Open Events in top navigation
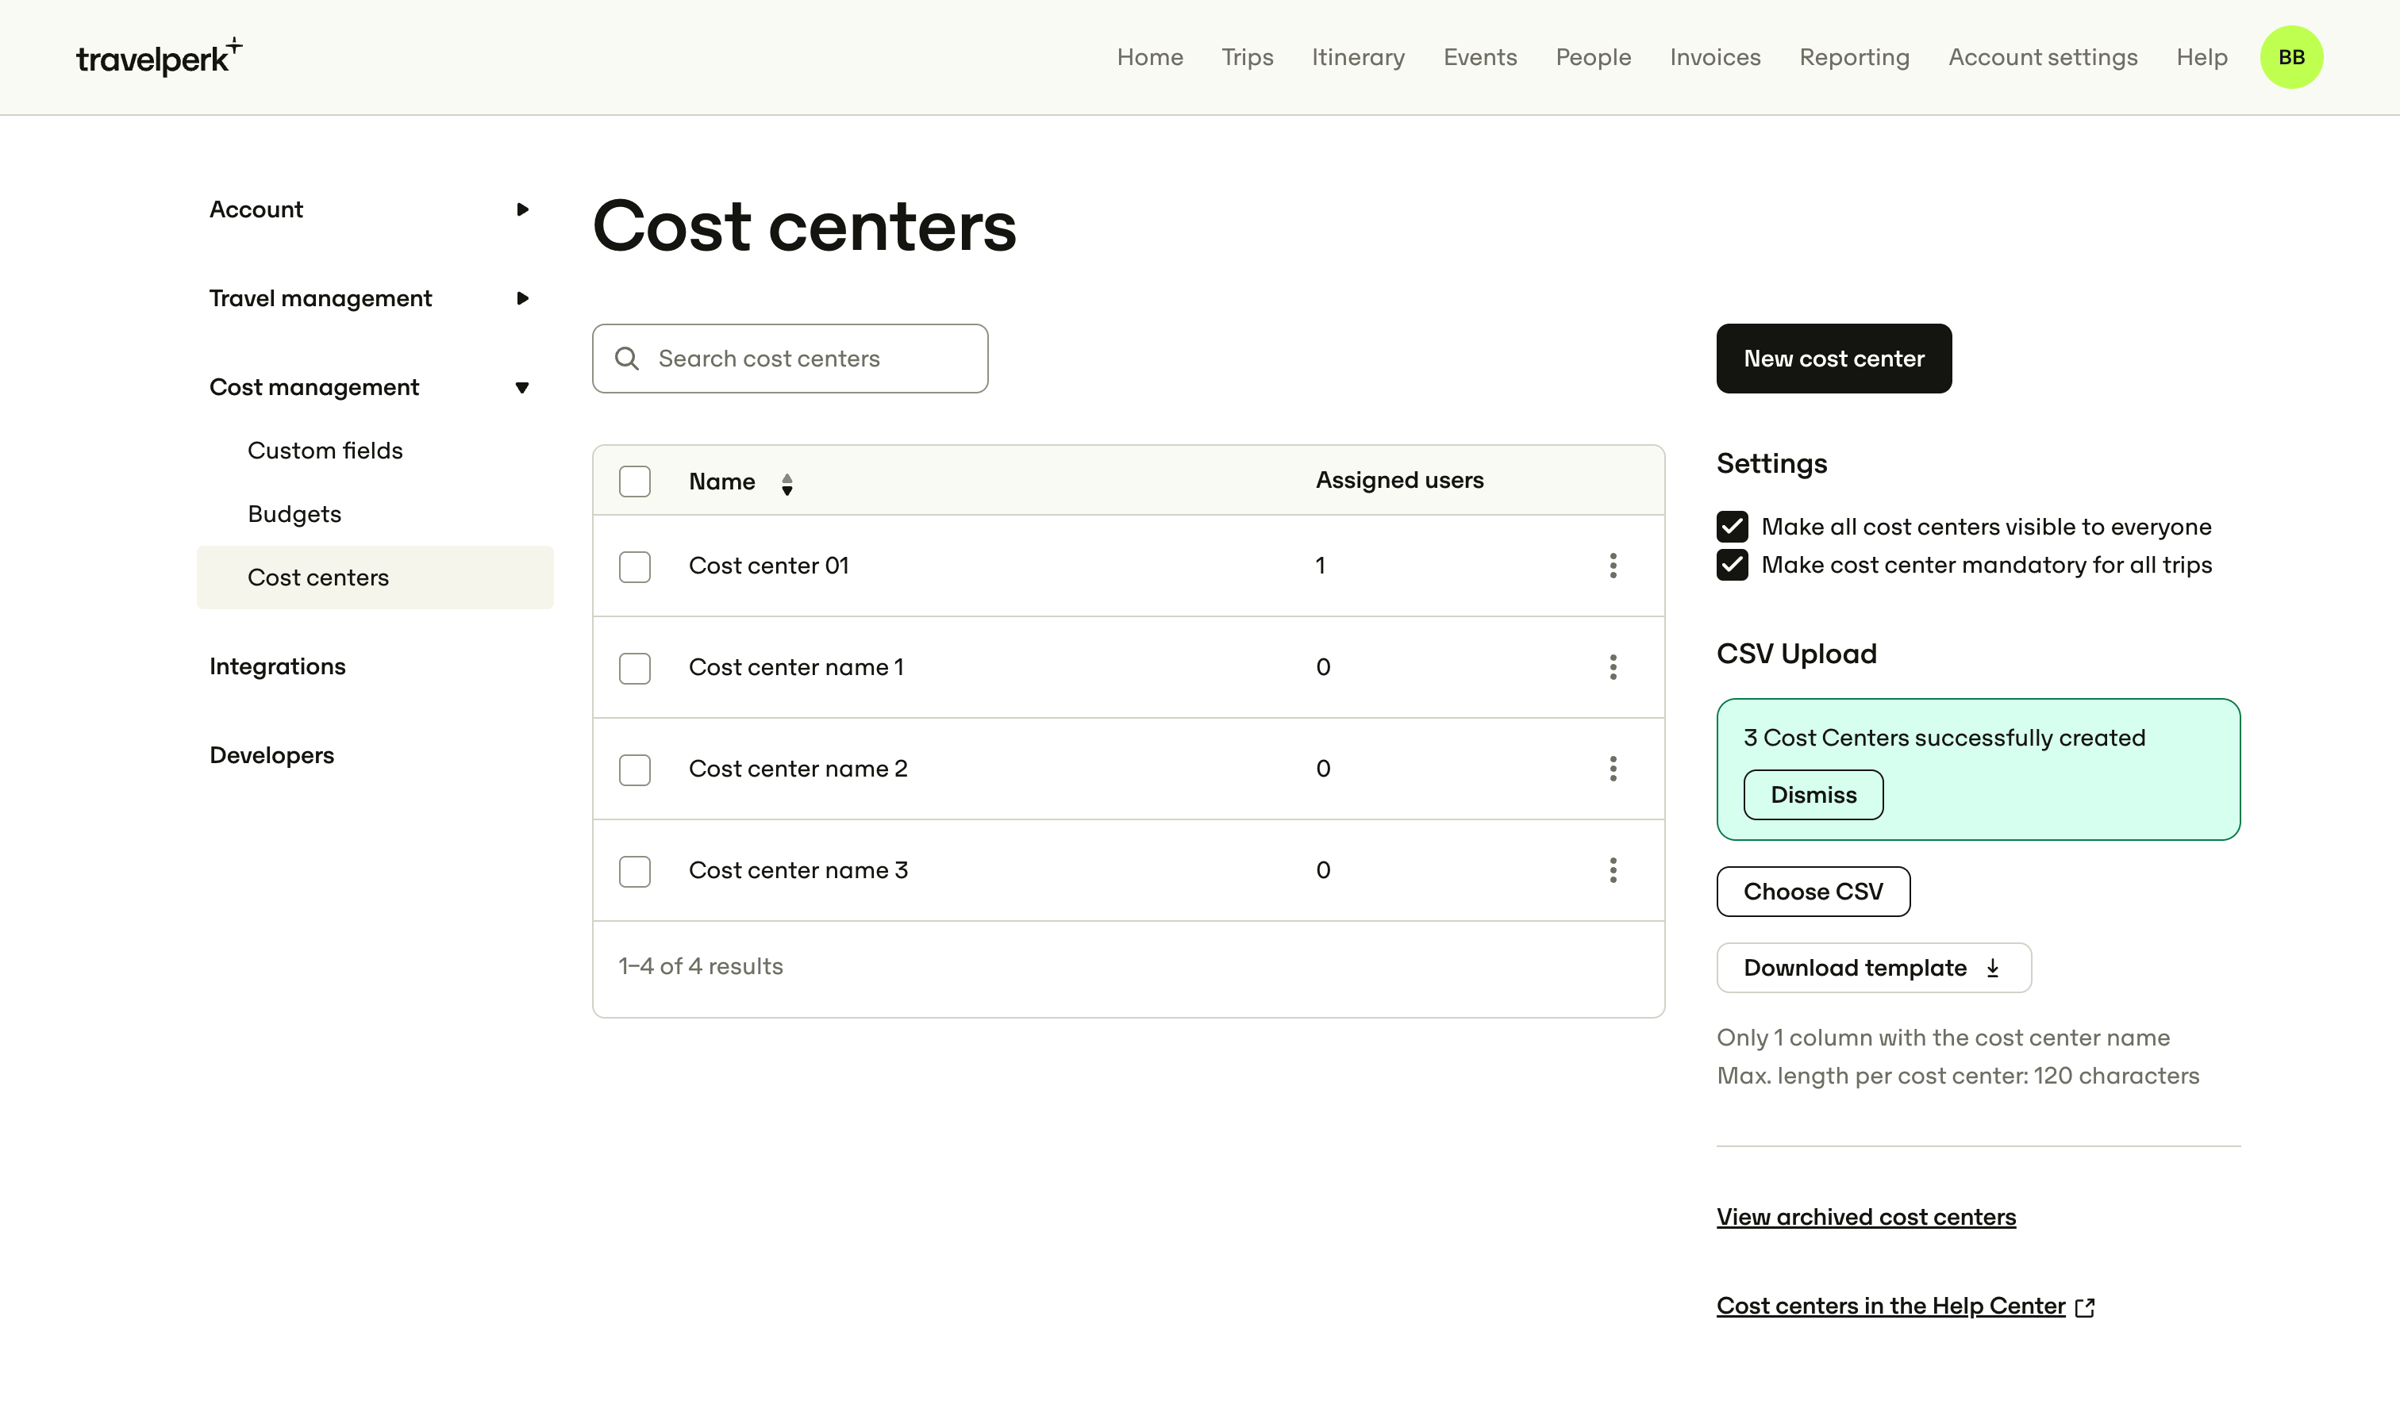The image size is (2400, 1412). click(1480, 57)
